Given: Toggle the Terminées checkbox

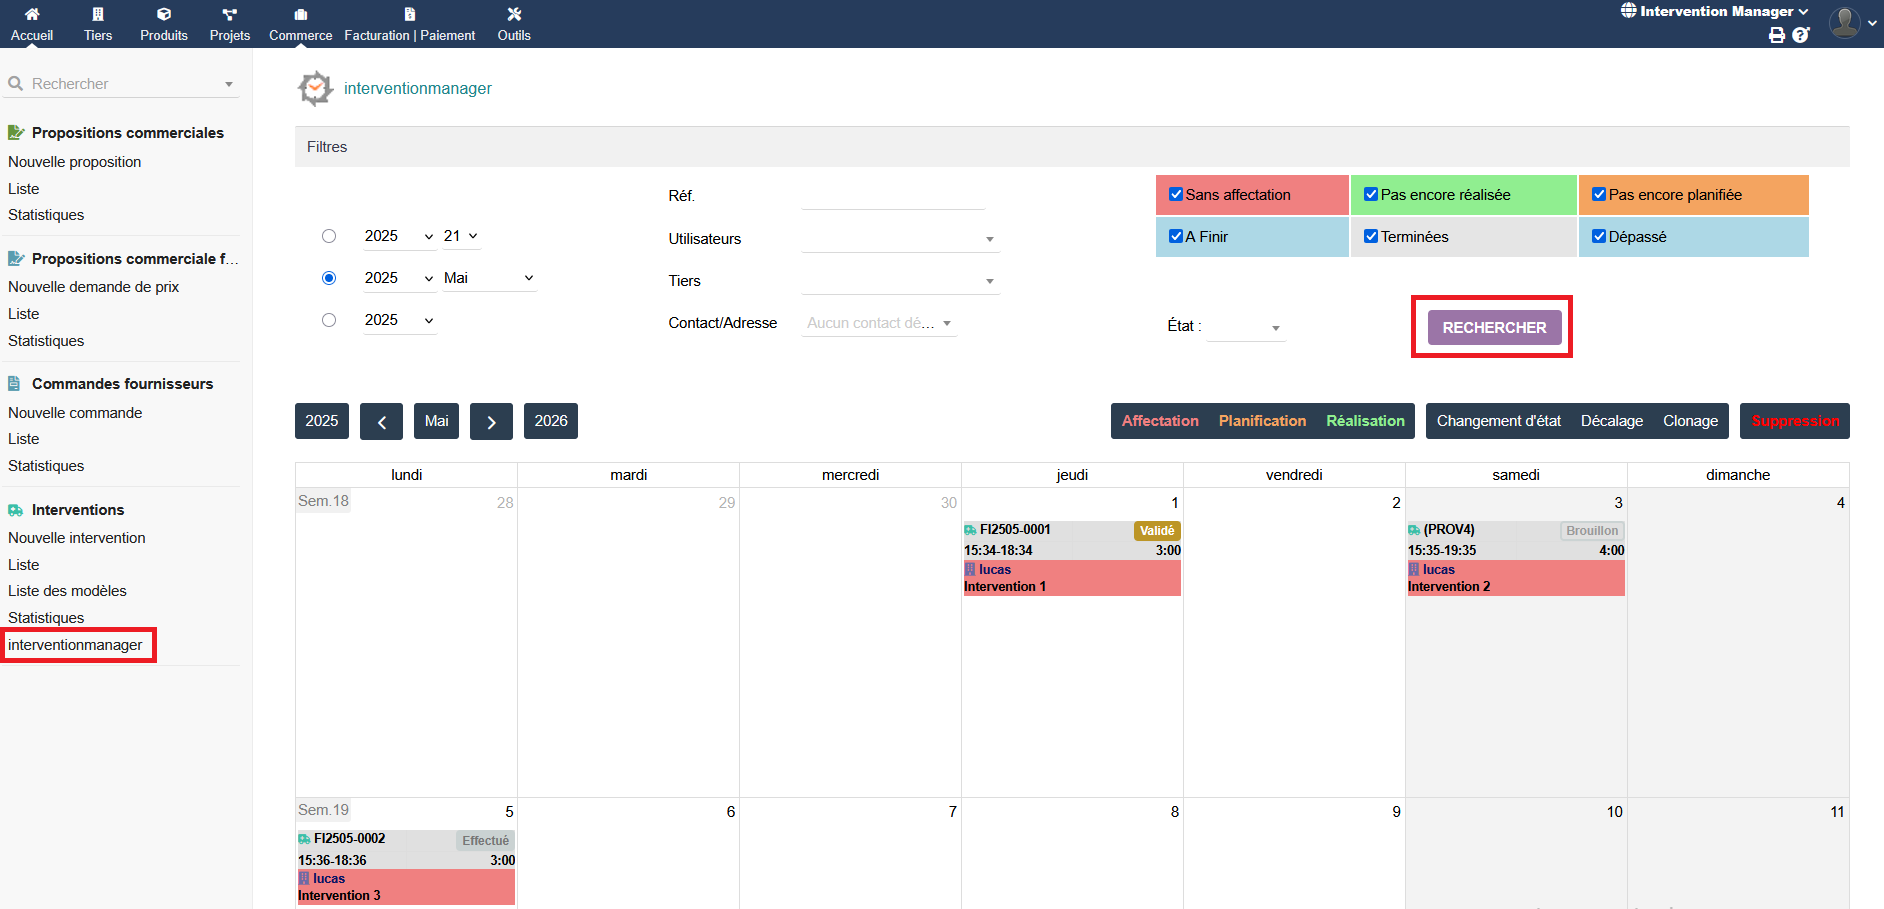Looking at the screenshot, I should (x=1371, y=237).
